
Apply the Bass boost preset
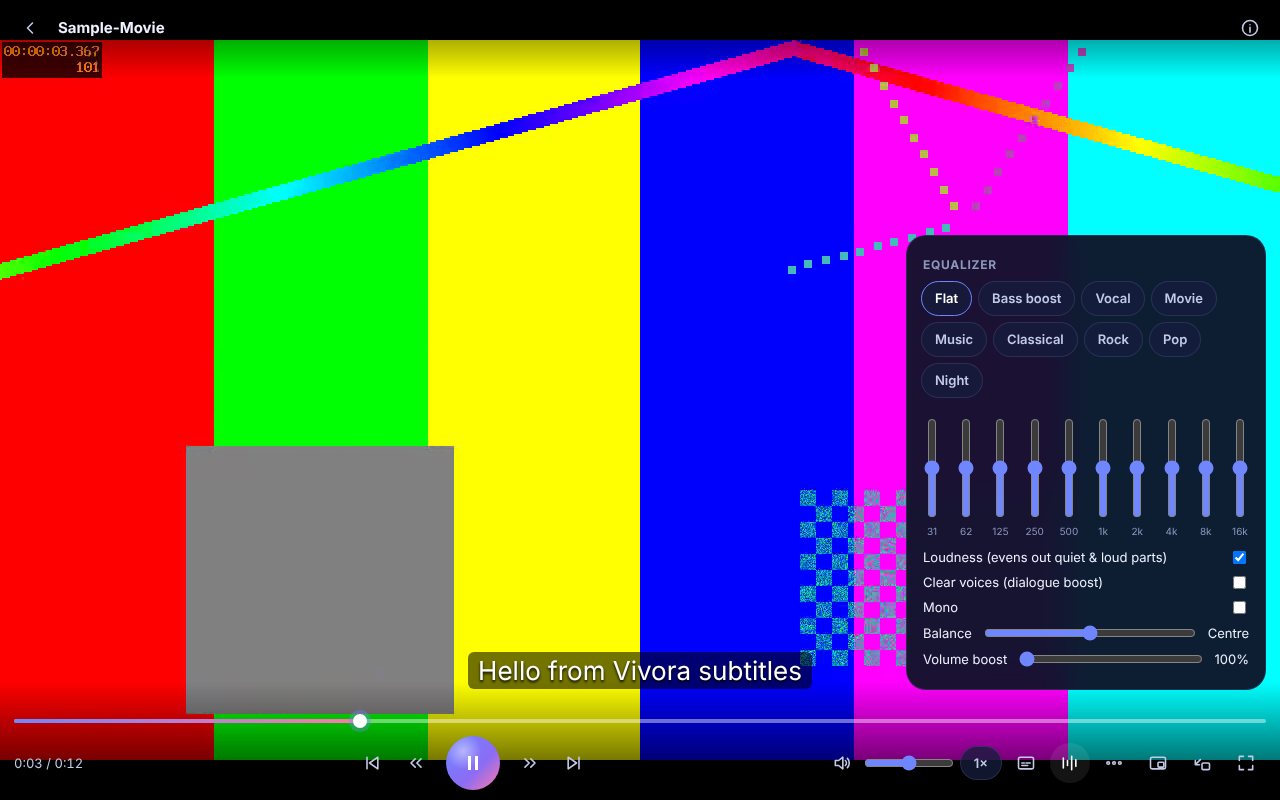click(x=1026, y=298)
